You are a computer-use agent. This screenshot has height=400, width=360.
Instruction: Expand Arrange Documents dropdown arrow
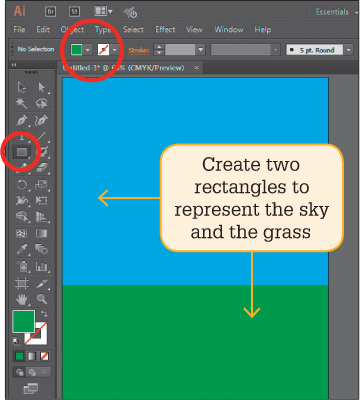110,11
